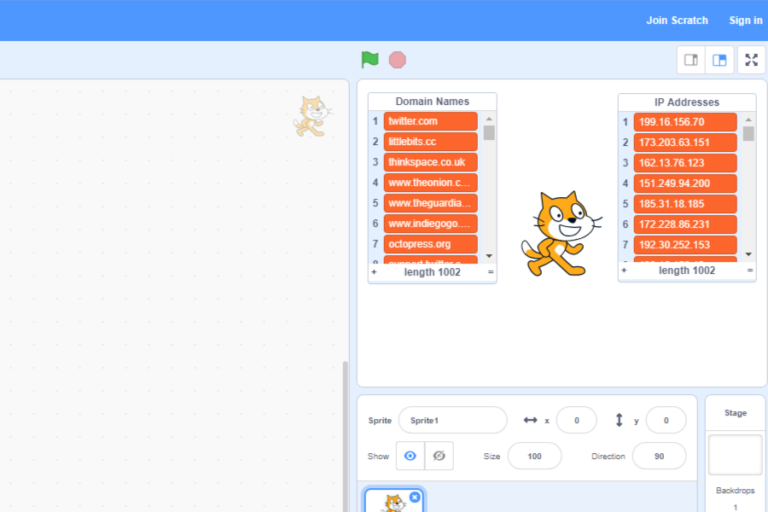Screen dimensions: 768x512
Task: Click the IP Addresses scrollbar thumb
Action: click(748, 133)
